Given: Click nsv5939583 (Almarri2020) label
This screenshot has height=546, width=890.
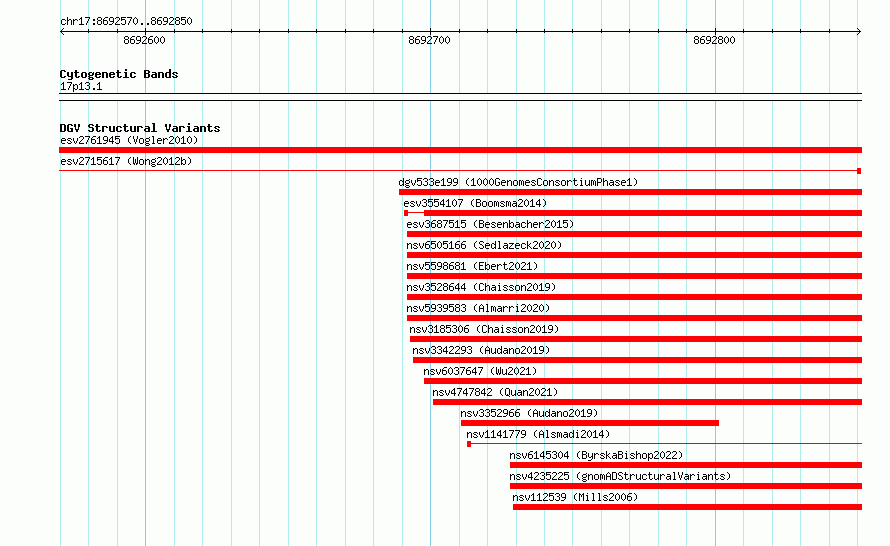Looking at the screenshot, I should (x=478, y=308).
